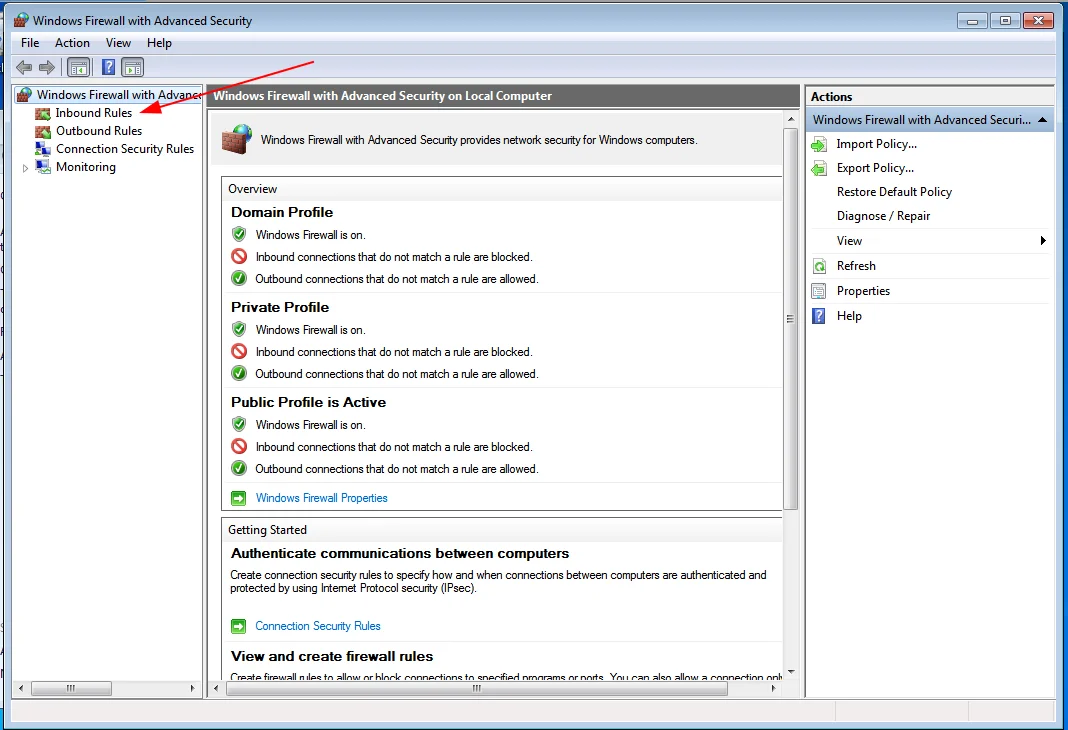The height and width of the screenshot is (730, 1068).
Task: Click the tree pane scroll right arrow
Action: pos(192,688)
